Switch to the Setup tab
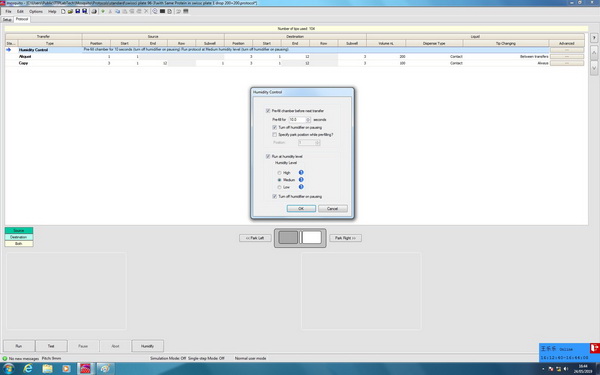The width and height of the screenshot is (600, 375). pos(7,20)
